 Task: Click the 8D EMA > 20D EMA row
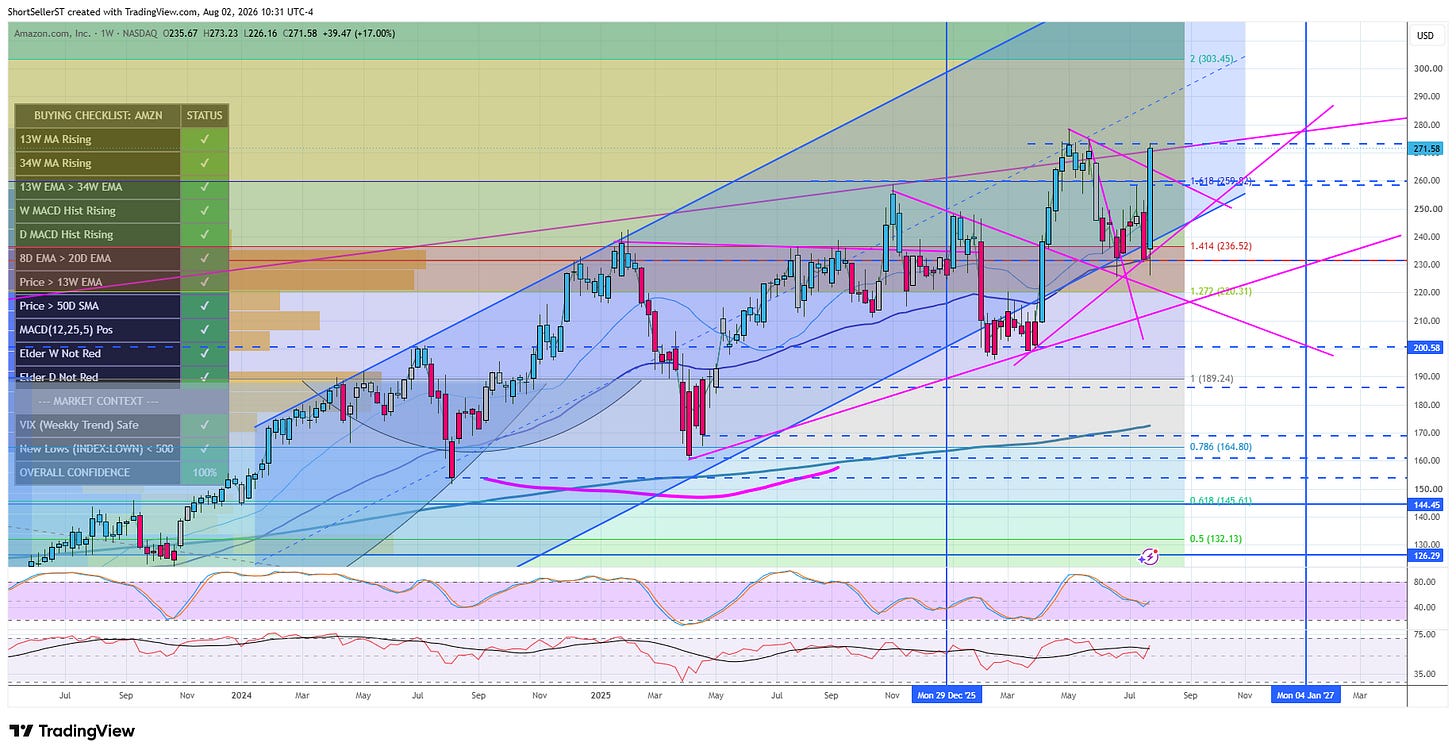[x=121, y=258]
